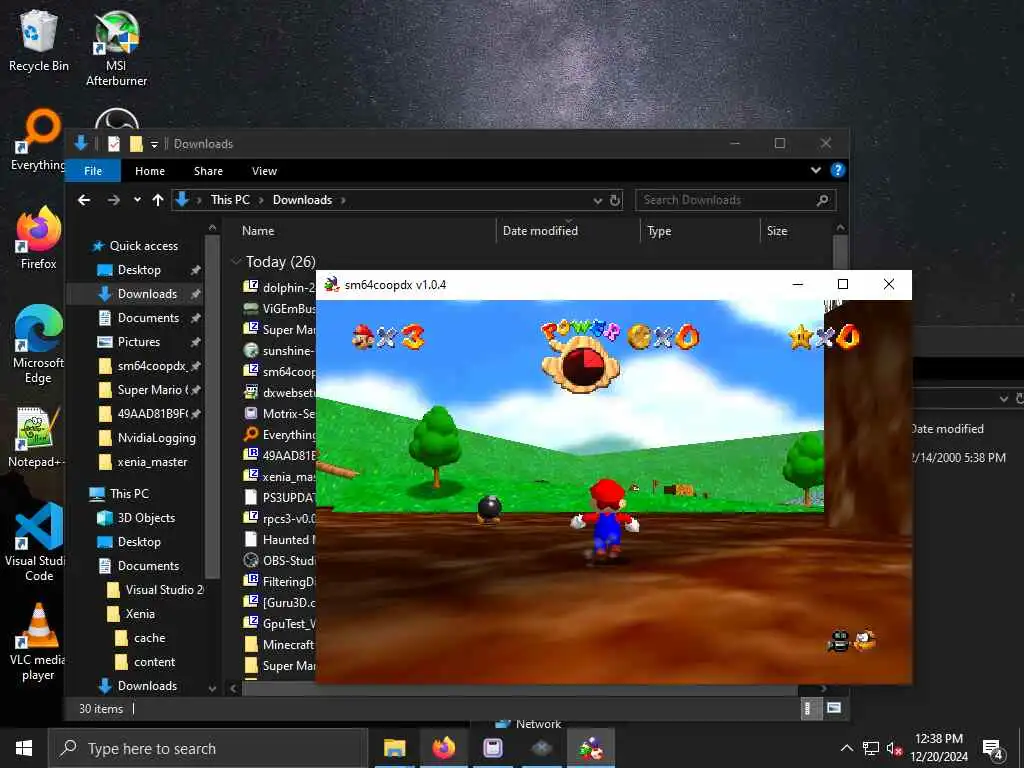Open the View ribbon tab
The image size is (1024, 768).
tap(264, 170)
